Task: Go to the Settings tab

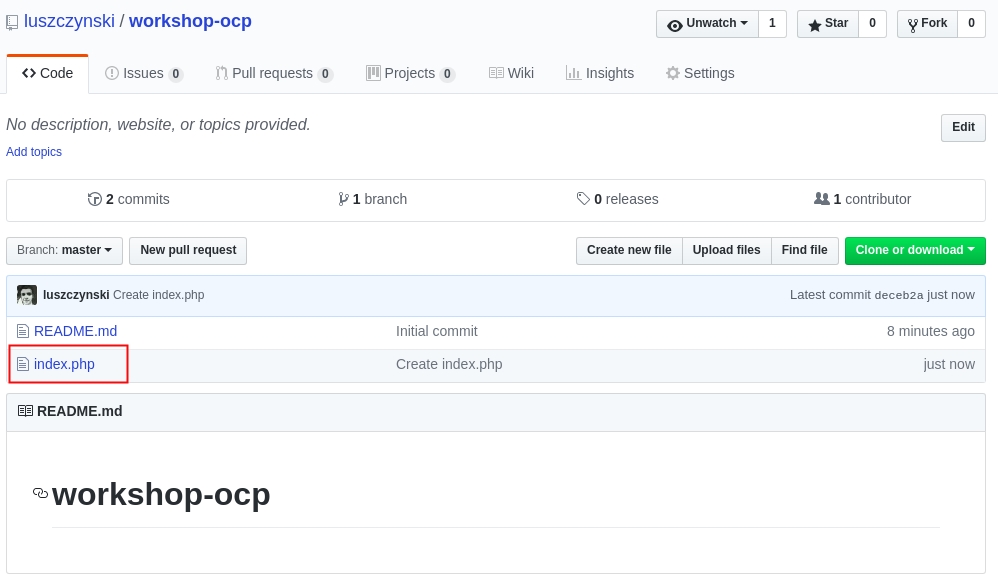Action: [x=700, y=73]
